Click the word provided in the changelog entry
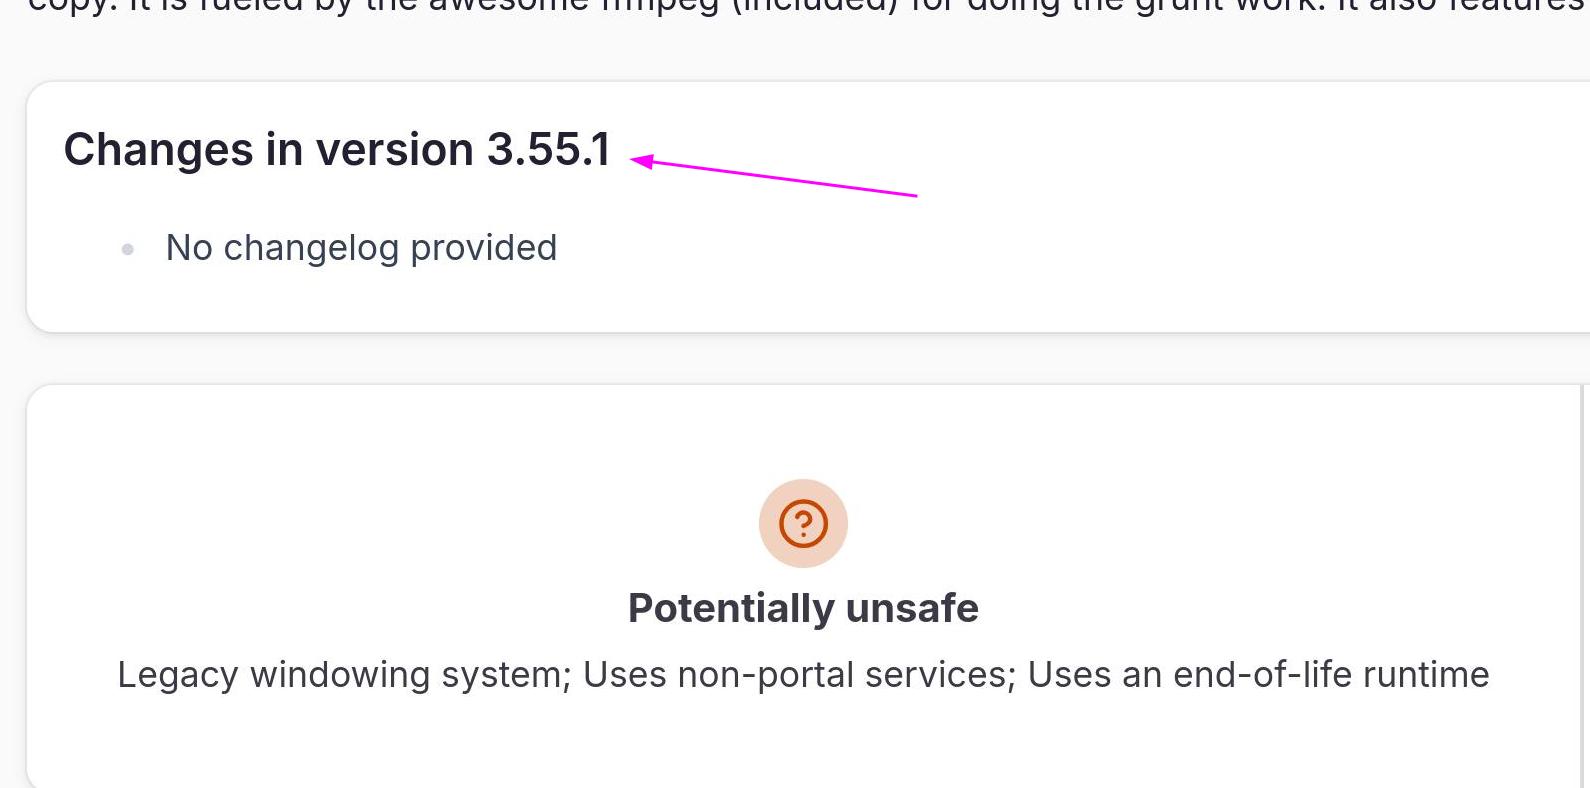The width and height of the screenshot is (1590, 788). coord(483,248)
